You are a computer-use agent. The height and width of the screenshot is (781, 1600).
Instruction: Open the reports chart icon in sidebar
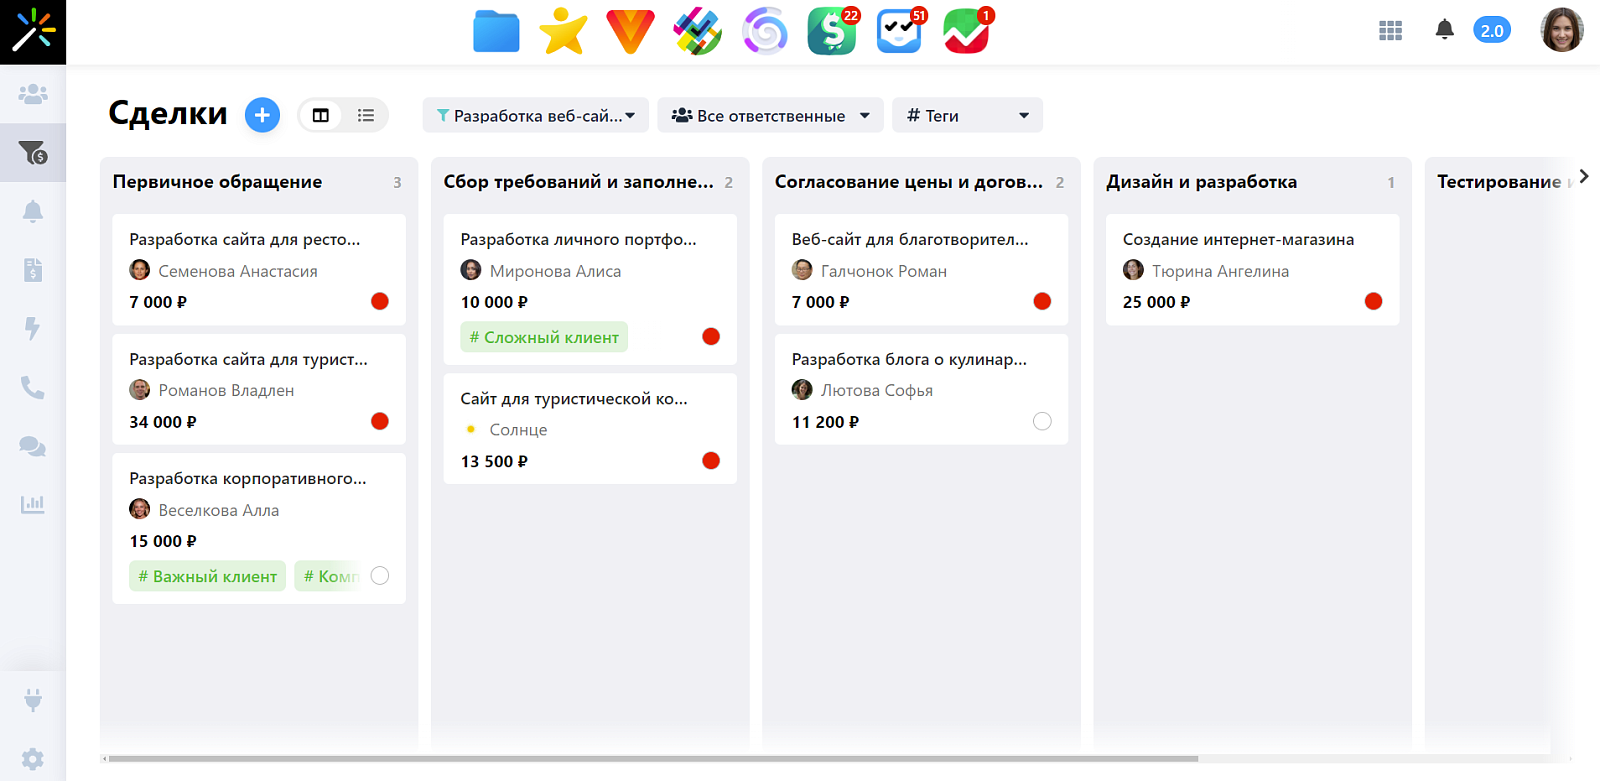[33, 504]
